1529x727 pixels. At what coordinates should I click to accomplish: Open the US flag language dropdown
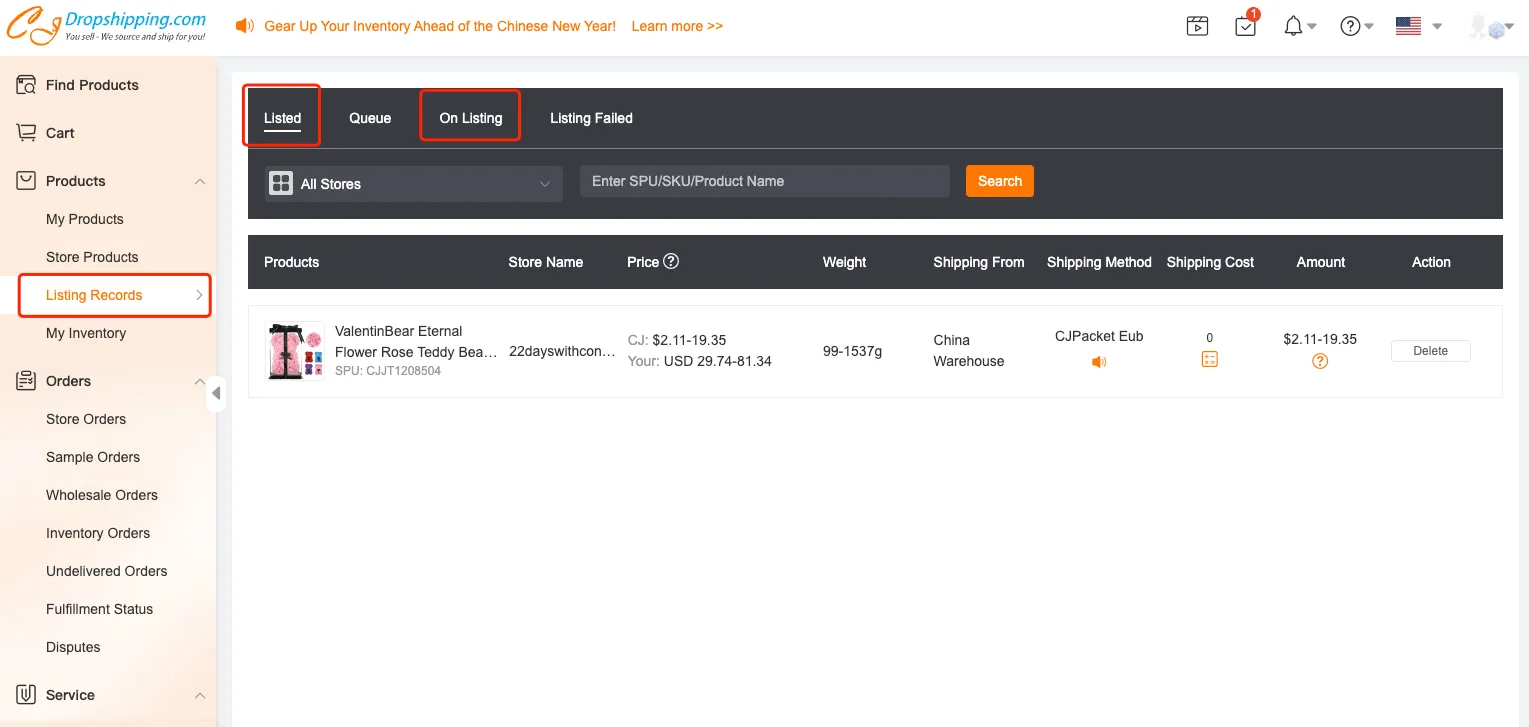1418,27
